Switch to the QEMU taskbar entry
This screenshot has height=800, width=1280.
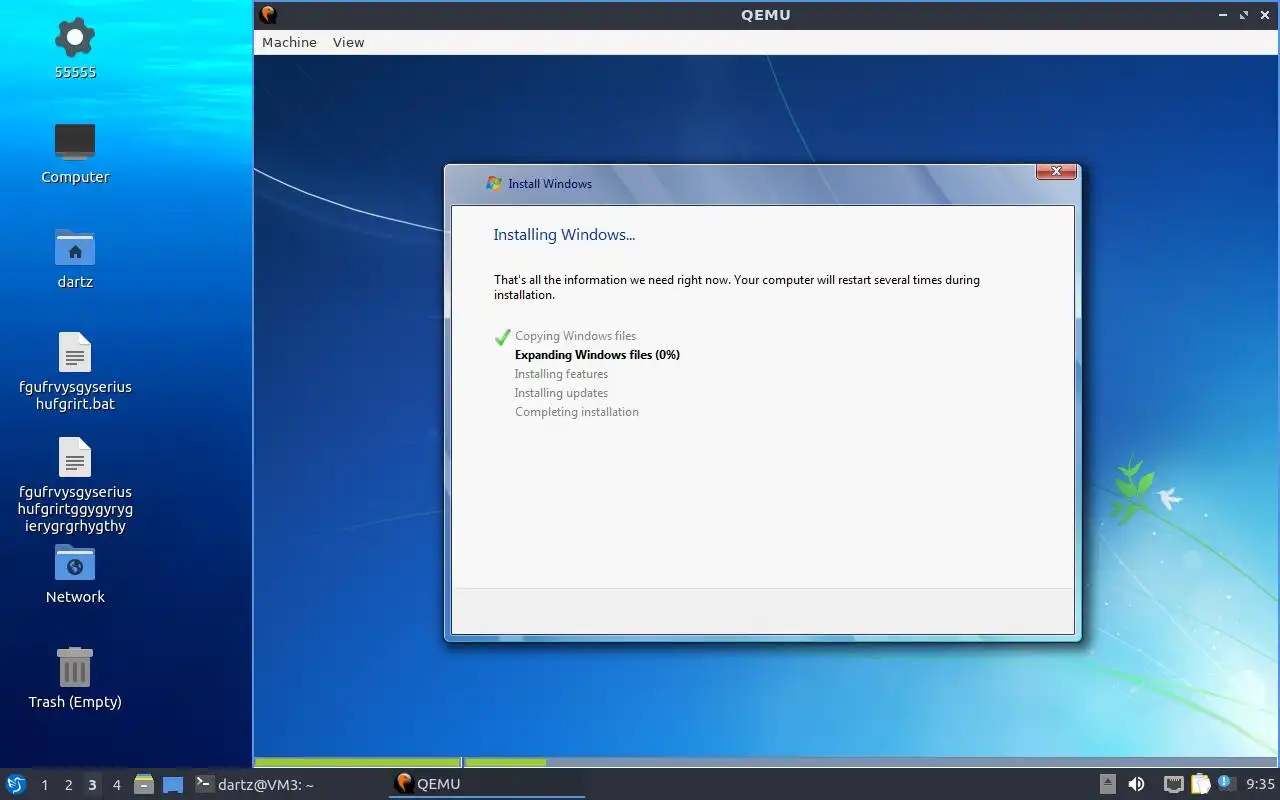(487, 784)
